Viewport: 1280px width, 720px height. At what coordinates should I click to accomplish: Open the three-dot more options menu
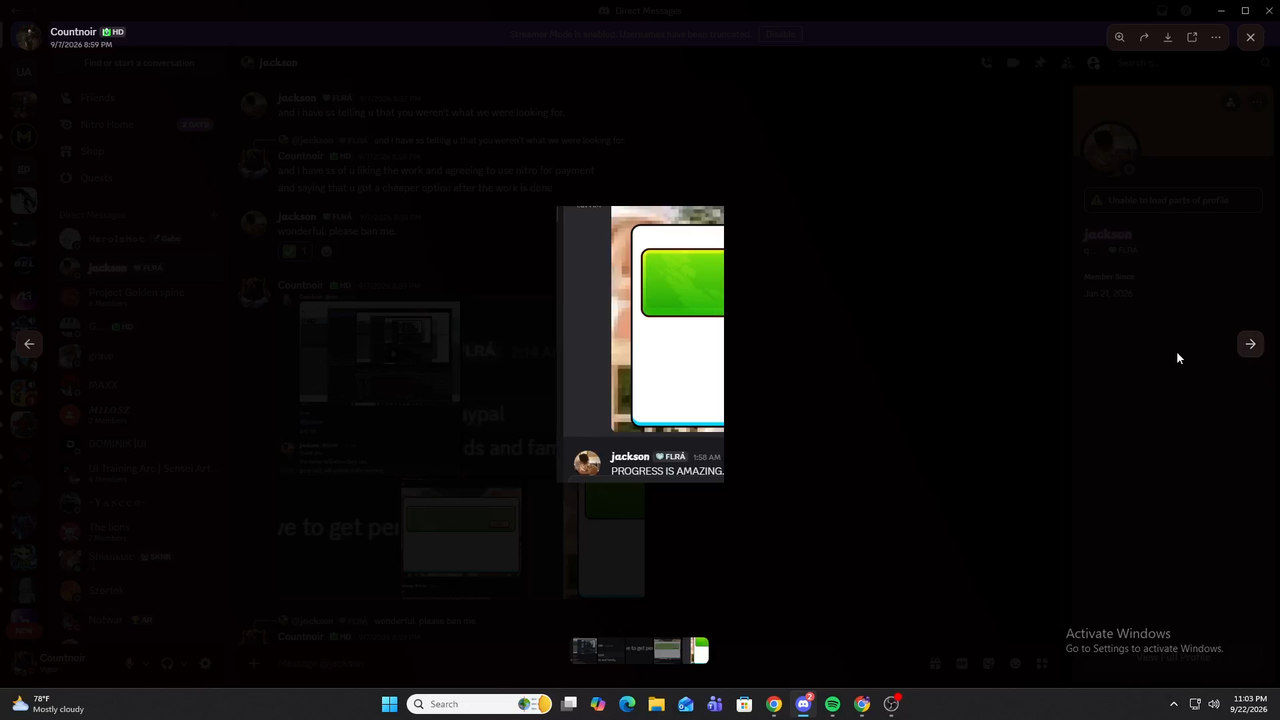pyautogui.click(x=1216, y=37)
